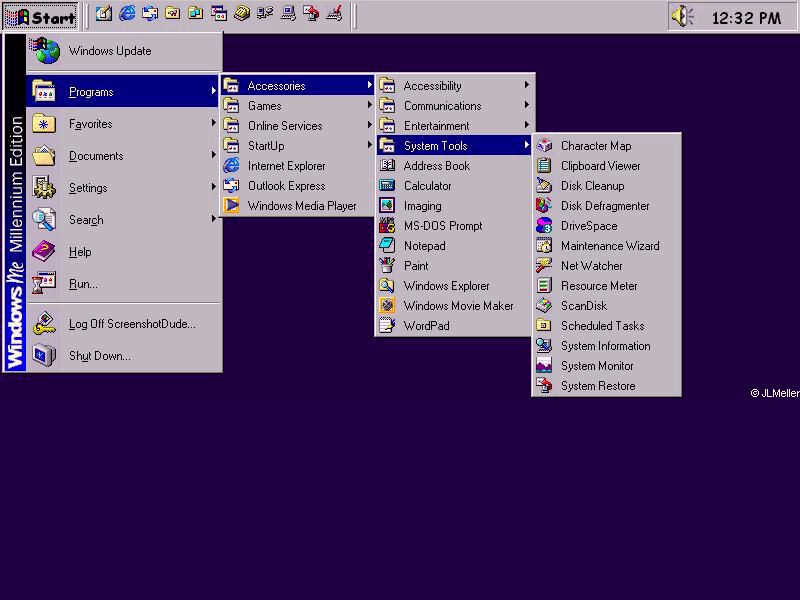800x600 pixels.
Task: Open Help from the Start menu
Action: point(124,252)
